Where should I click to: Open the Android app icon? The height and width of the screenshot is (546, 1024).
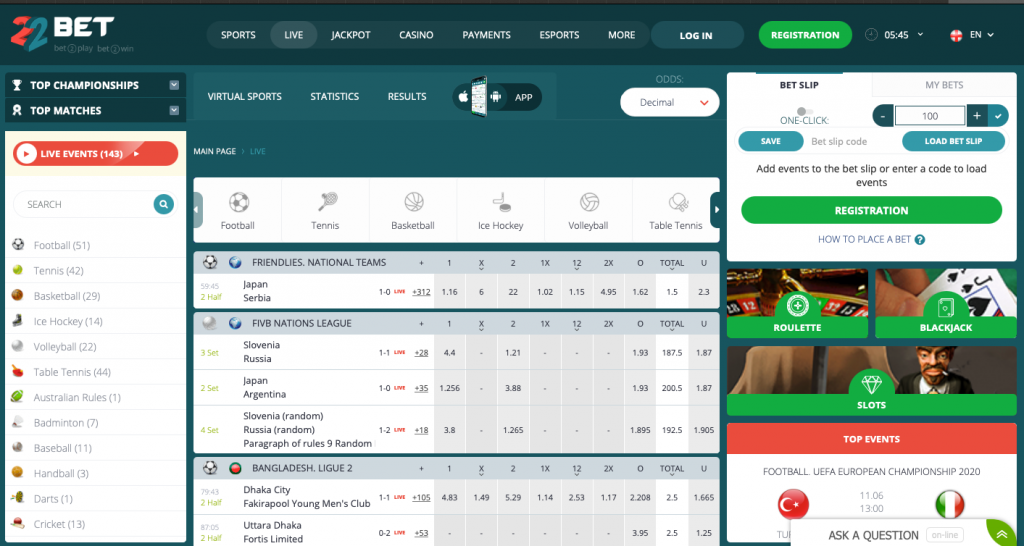click(x=496, y=97)
